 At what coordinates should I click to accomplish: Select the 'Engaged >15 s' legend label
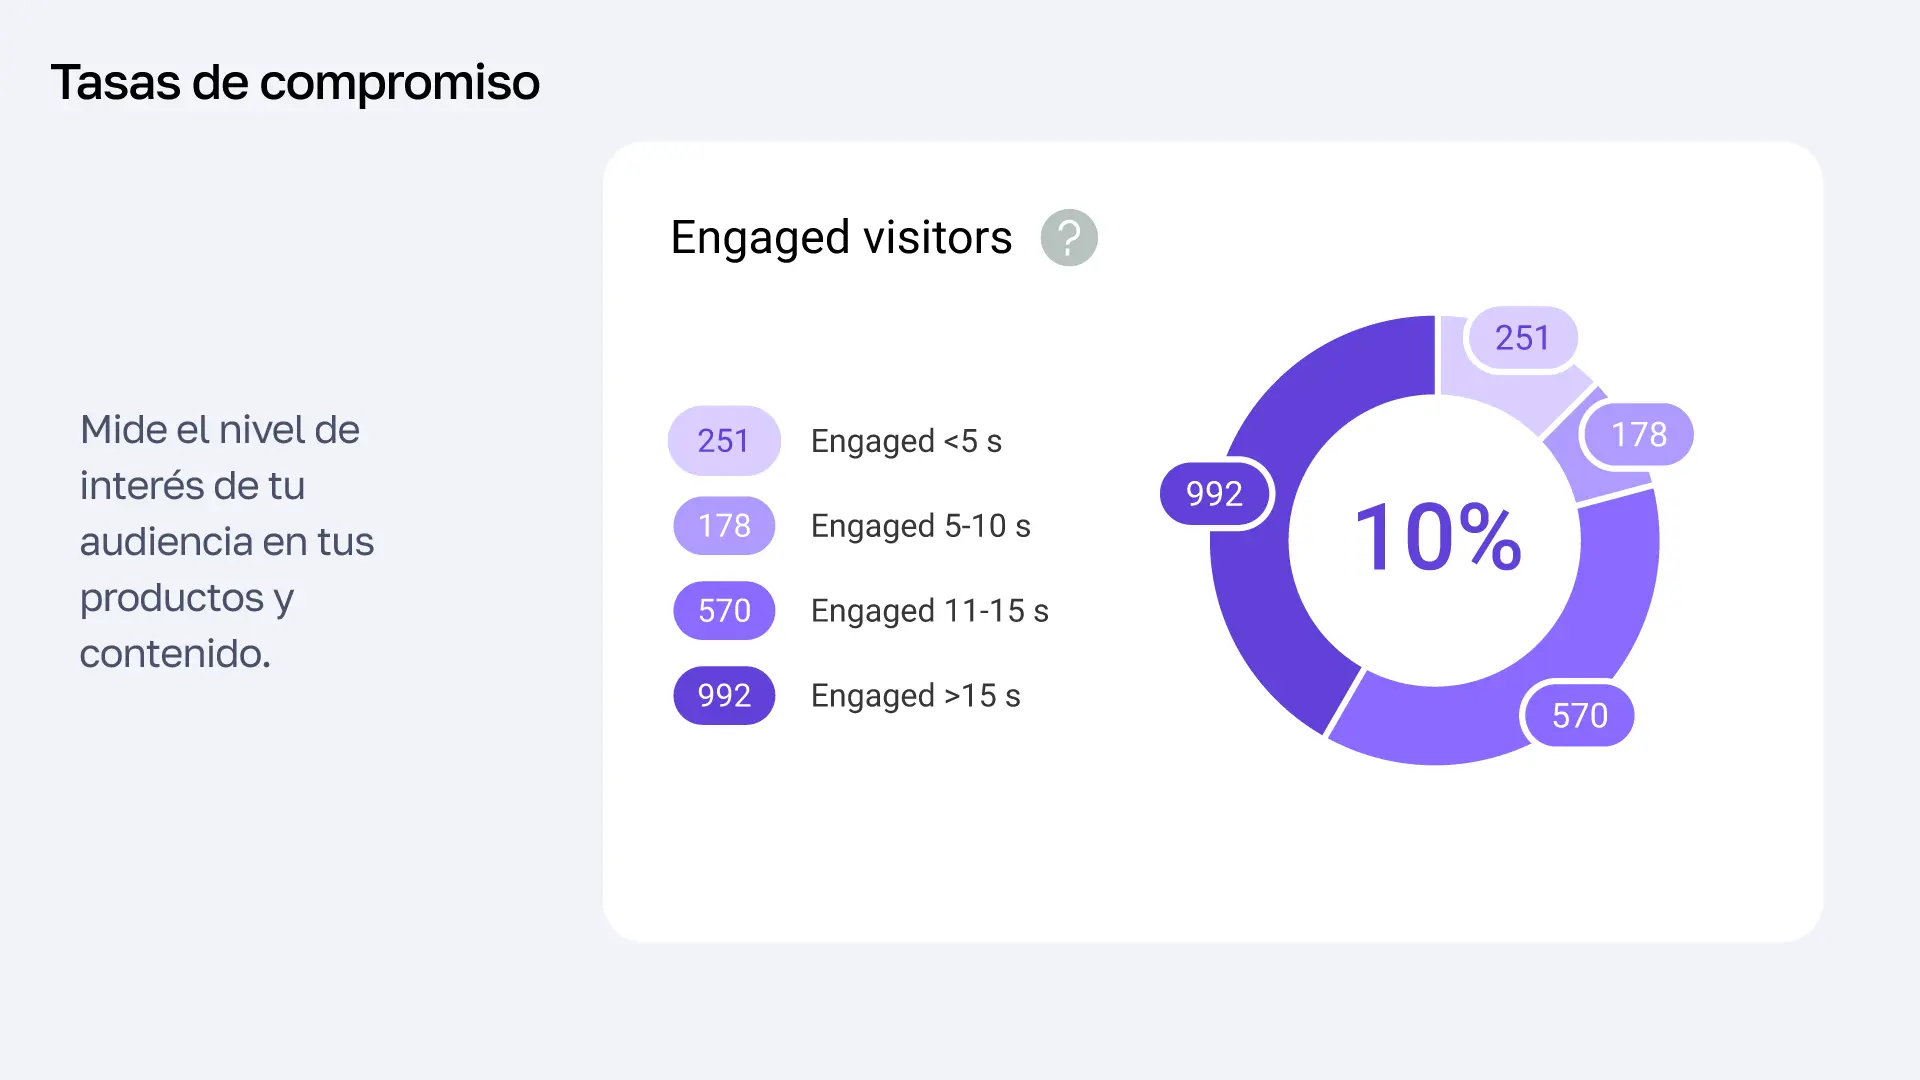pyautogui.click(x=915, y=696)
